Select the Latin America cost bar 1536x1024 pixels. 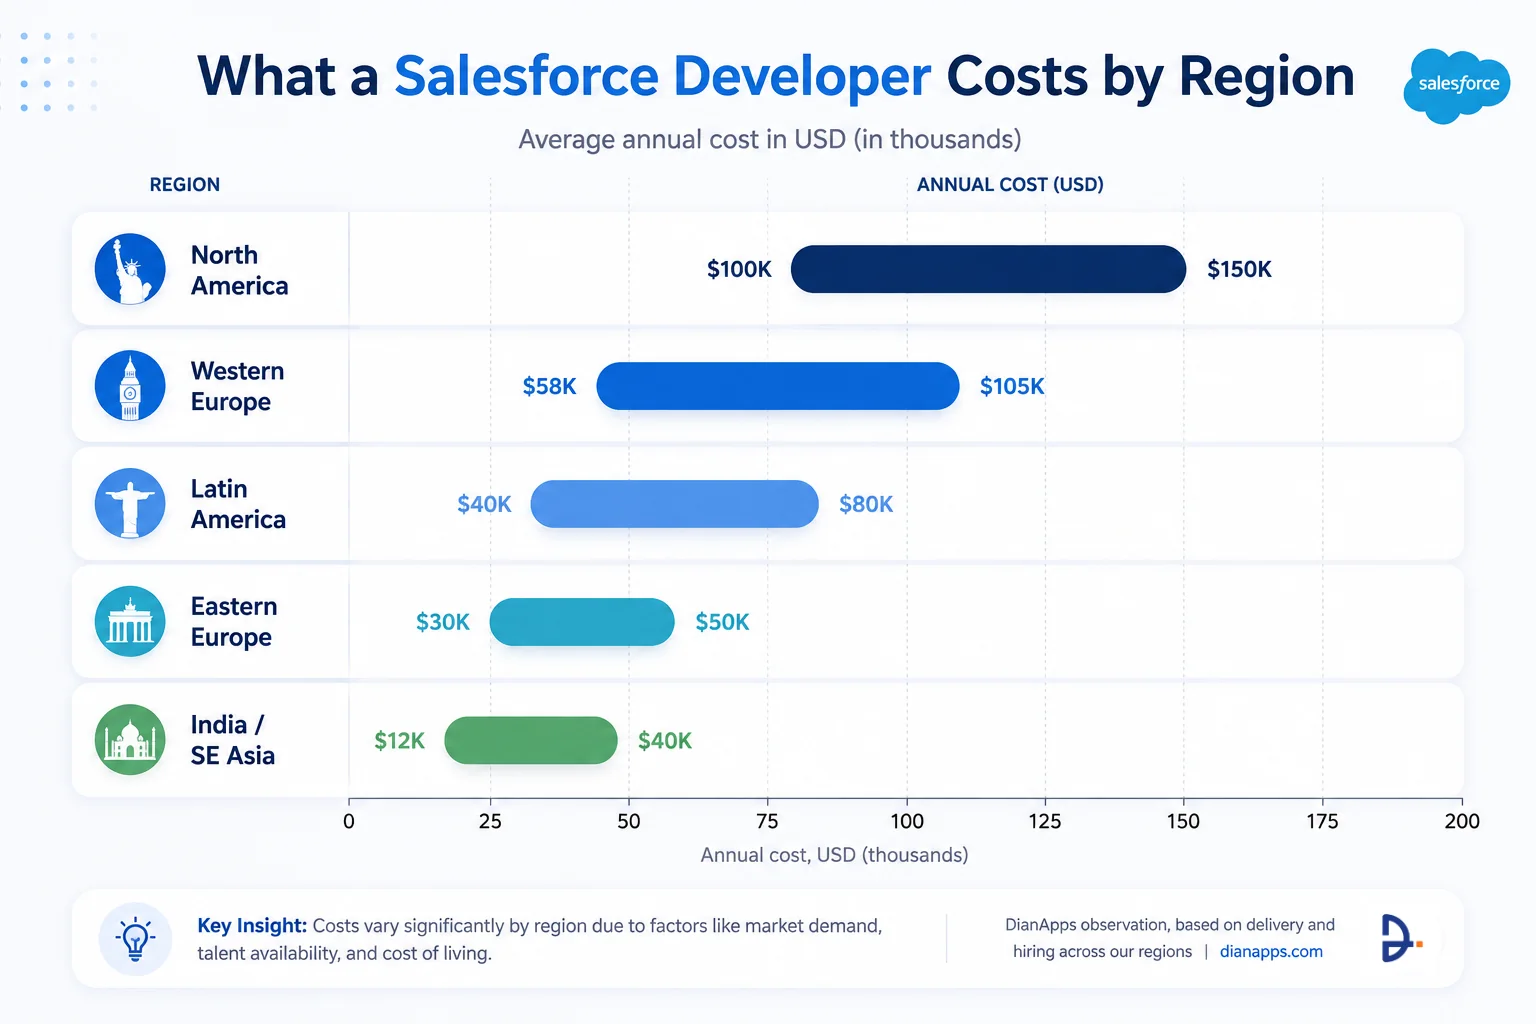(x=674, y=504)
